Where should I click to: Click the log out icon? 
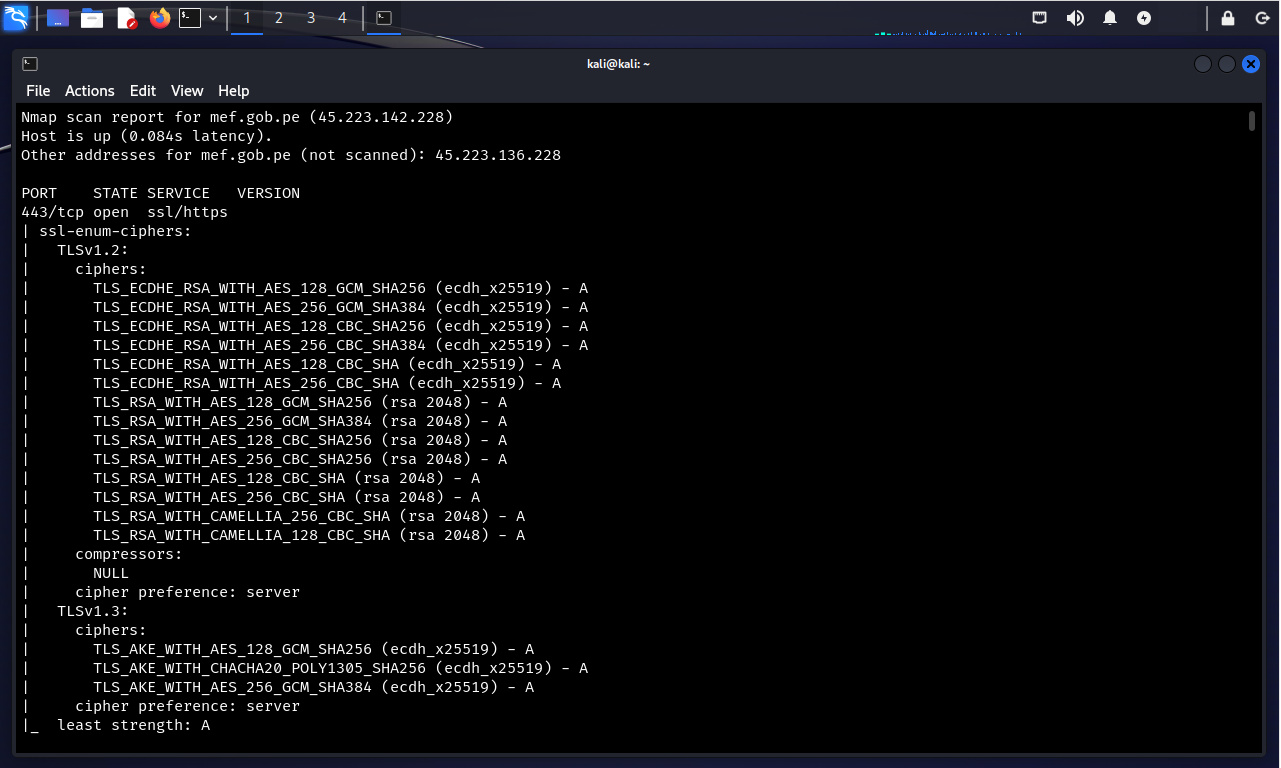click(x=1262, y=18)
